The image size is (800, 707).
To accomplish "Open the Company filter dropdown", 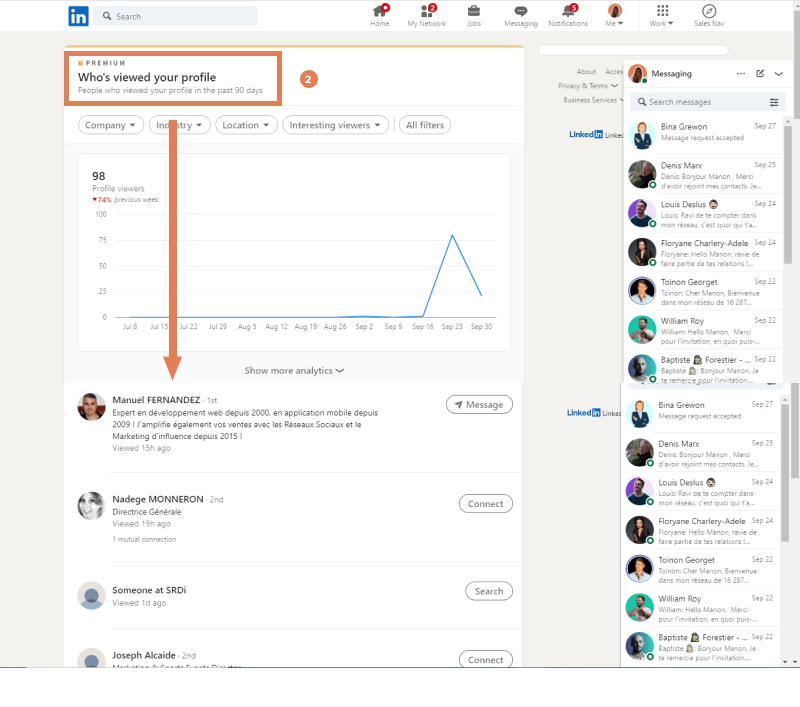I will click(x=110, y=125).
